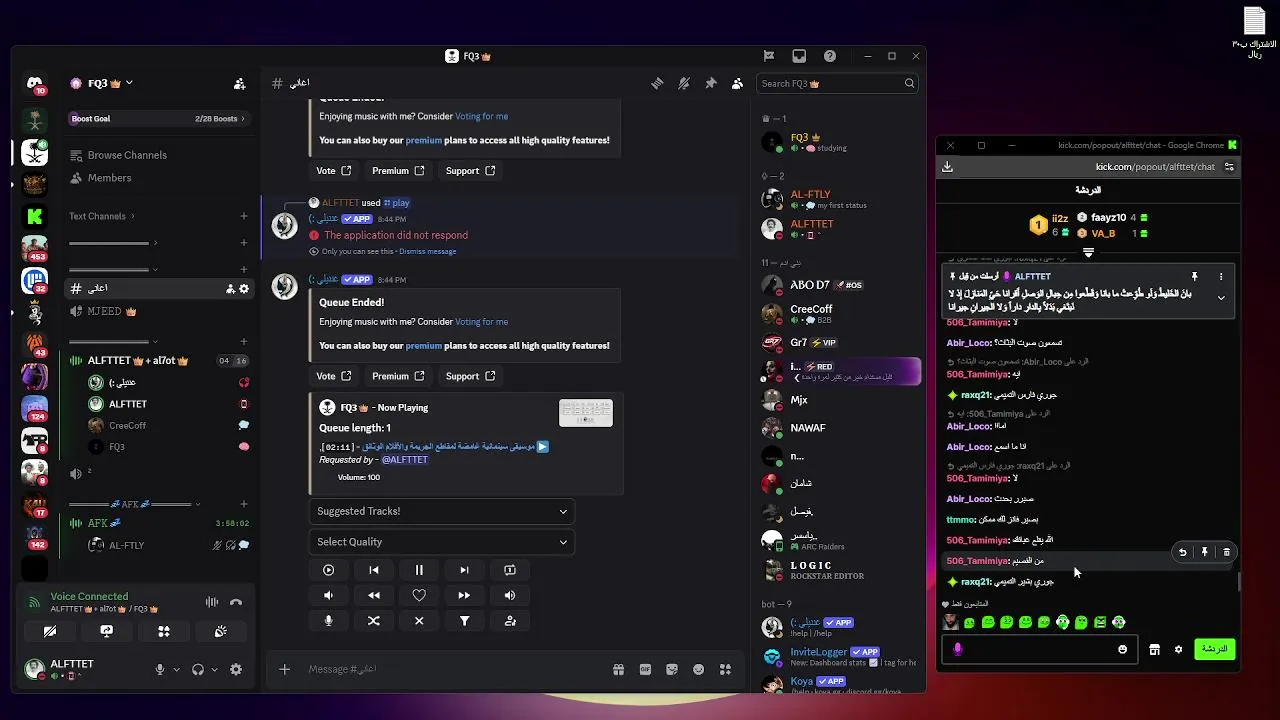Viewport: 1280px width, 720px height.
Task: Open Members list item
Action: point(157,178)
